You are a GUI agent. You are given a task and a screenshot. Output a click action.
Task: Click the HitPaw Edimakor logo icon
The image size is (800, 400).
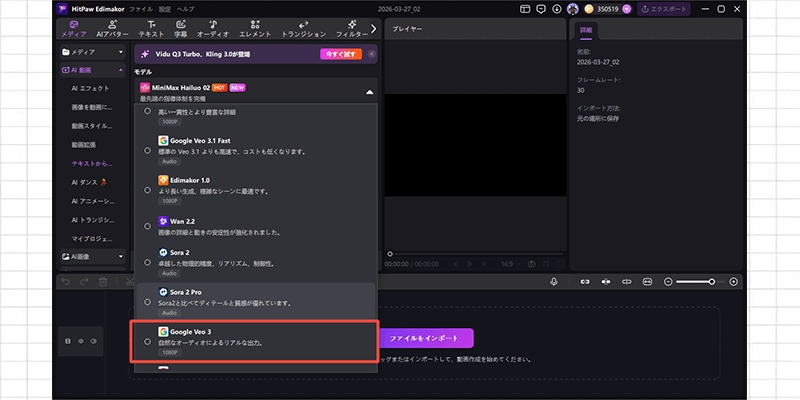click(62, 9)
